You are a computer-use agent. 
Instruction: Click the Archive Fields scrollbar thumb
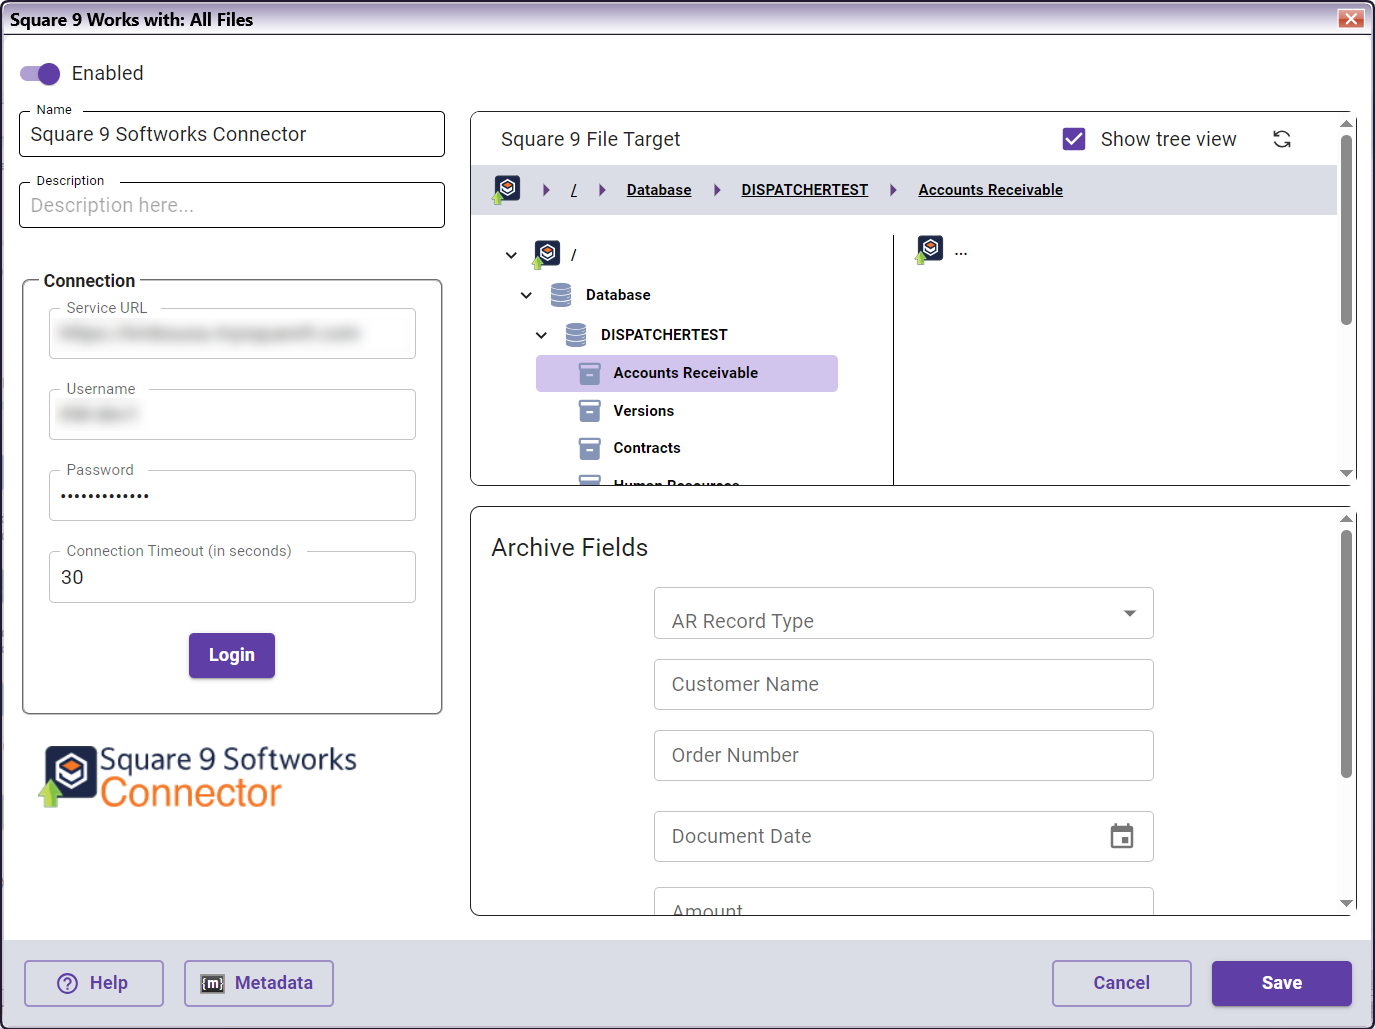(1346, 654)
